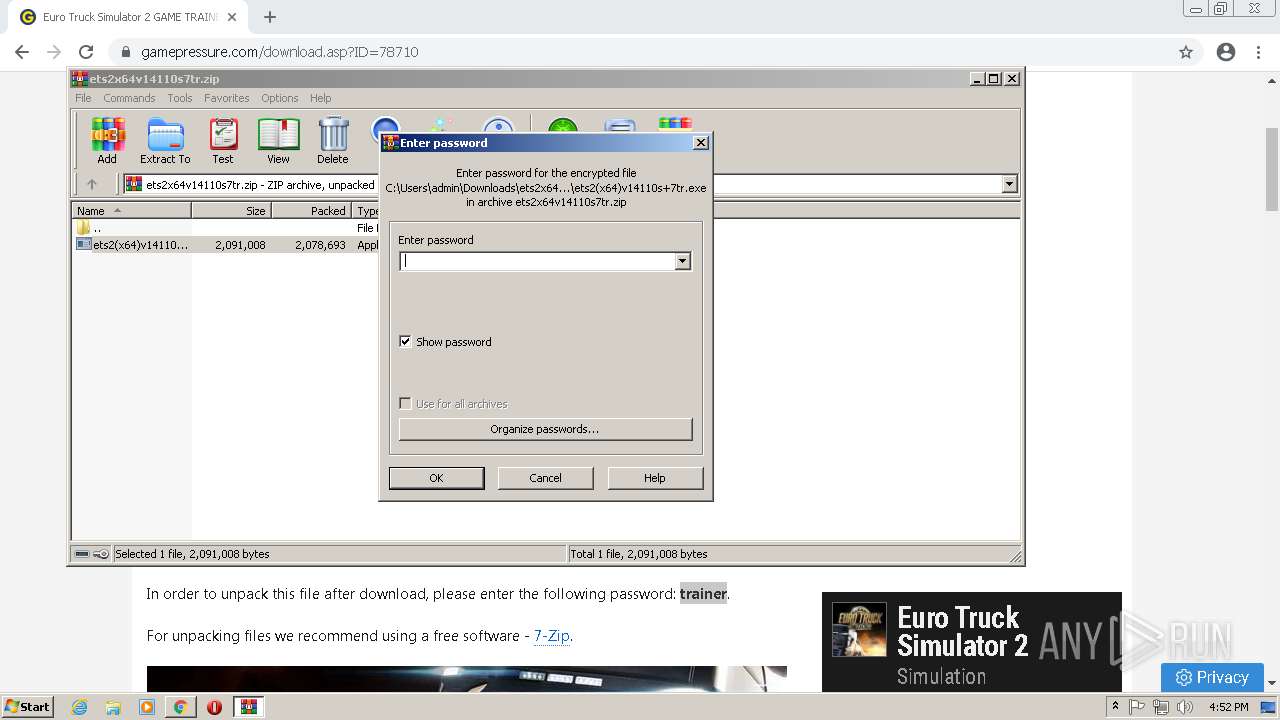Click OK in the Enter password dialog

click(x=436, y=478)
